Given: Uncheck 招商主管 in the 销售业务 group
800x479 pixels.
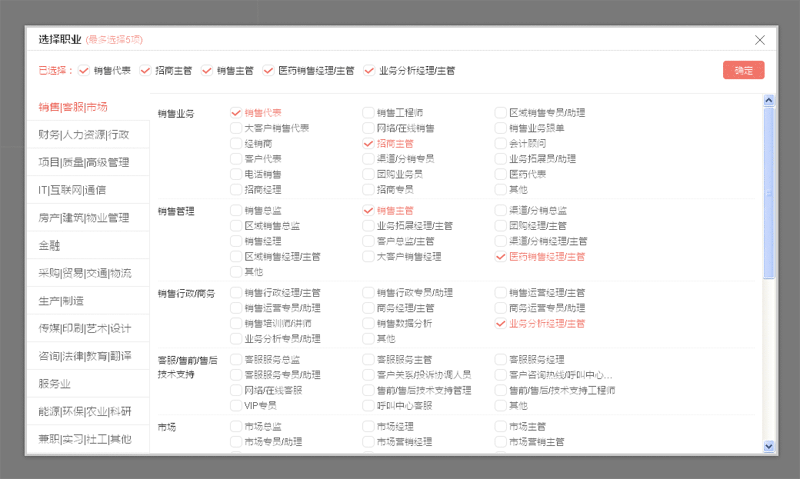Looking at the screenshot, I should pyautogui.click(x=368, y=143).
